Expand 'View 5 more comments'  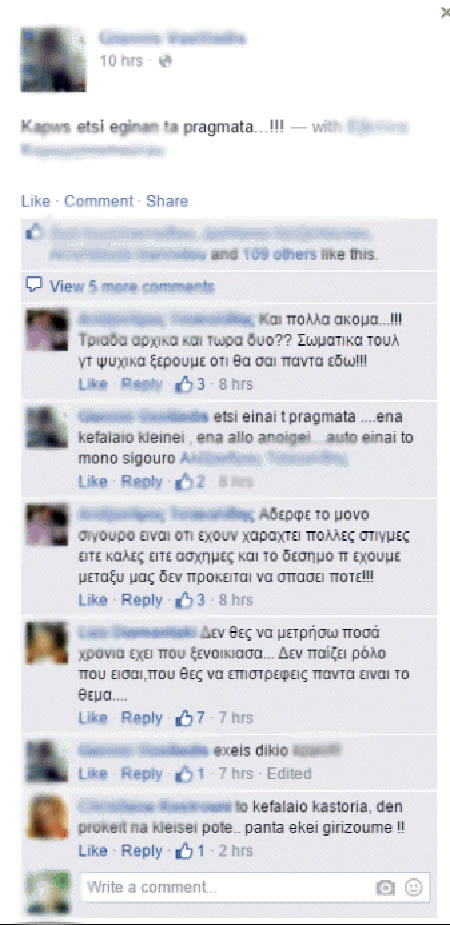point(132,287)
